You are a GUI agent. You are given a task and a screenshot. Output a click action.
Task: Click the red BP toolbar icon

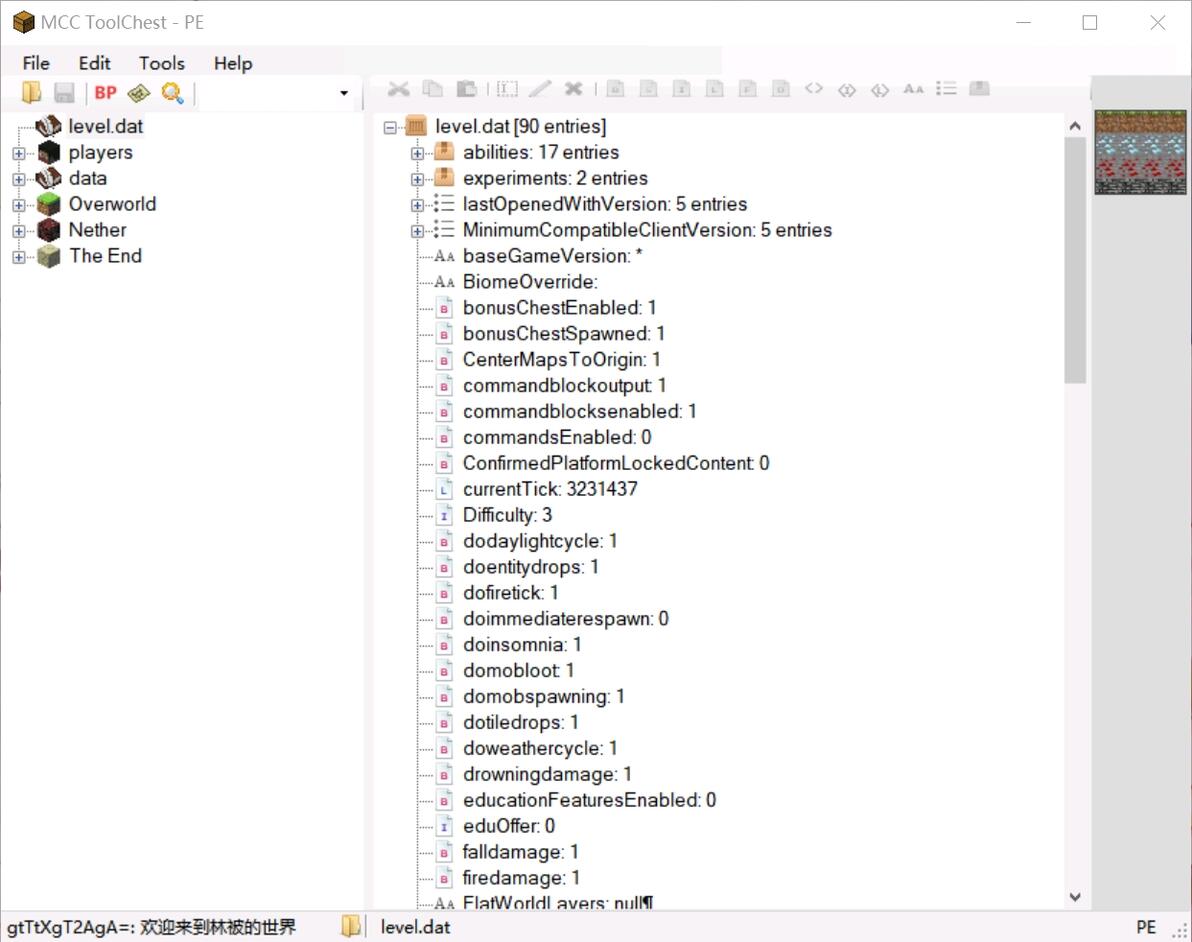click(105, 93)
